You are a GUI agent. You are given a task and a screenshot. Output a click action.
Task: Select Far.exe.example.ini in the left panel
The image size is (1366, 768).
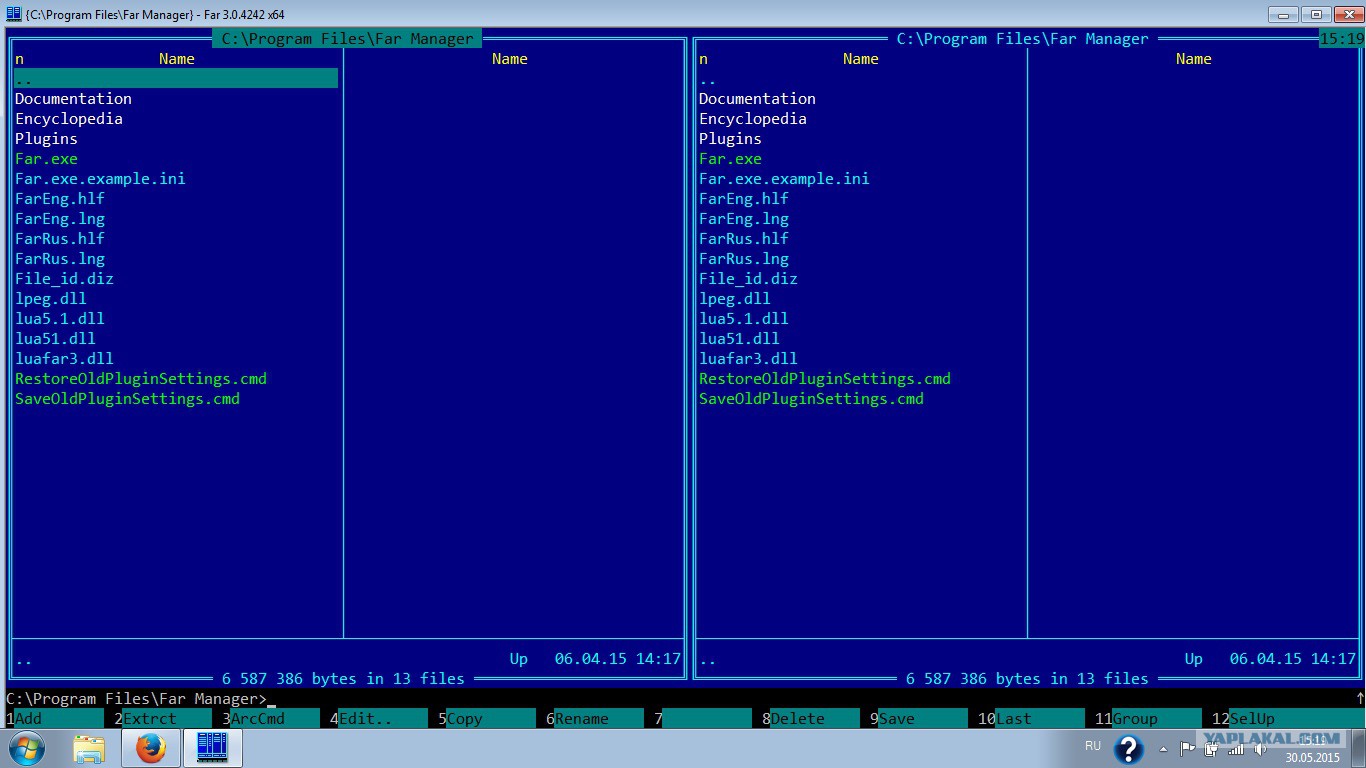[x=100, y=179]
